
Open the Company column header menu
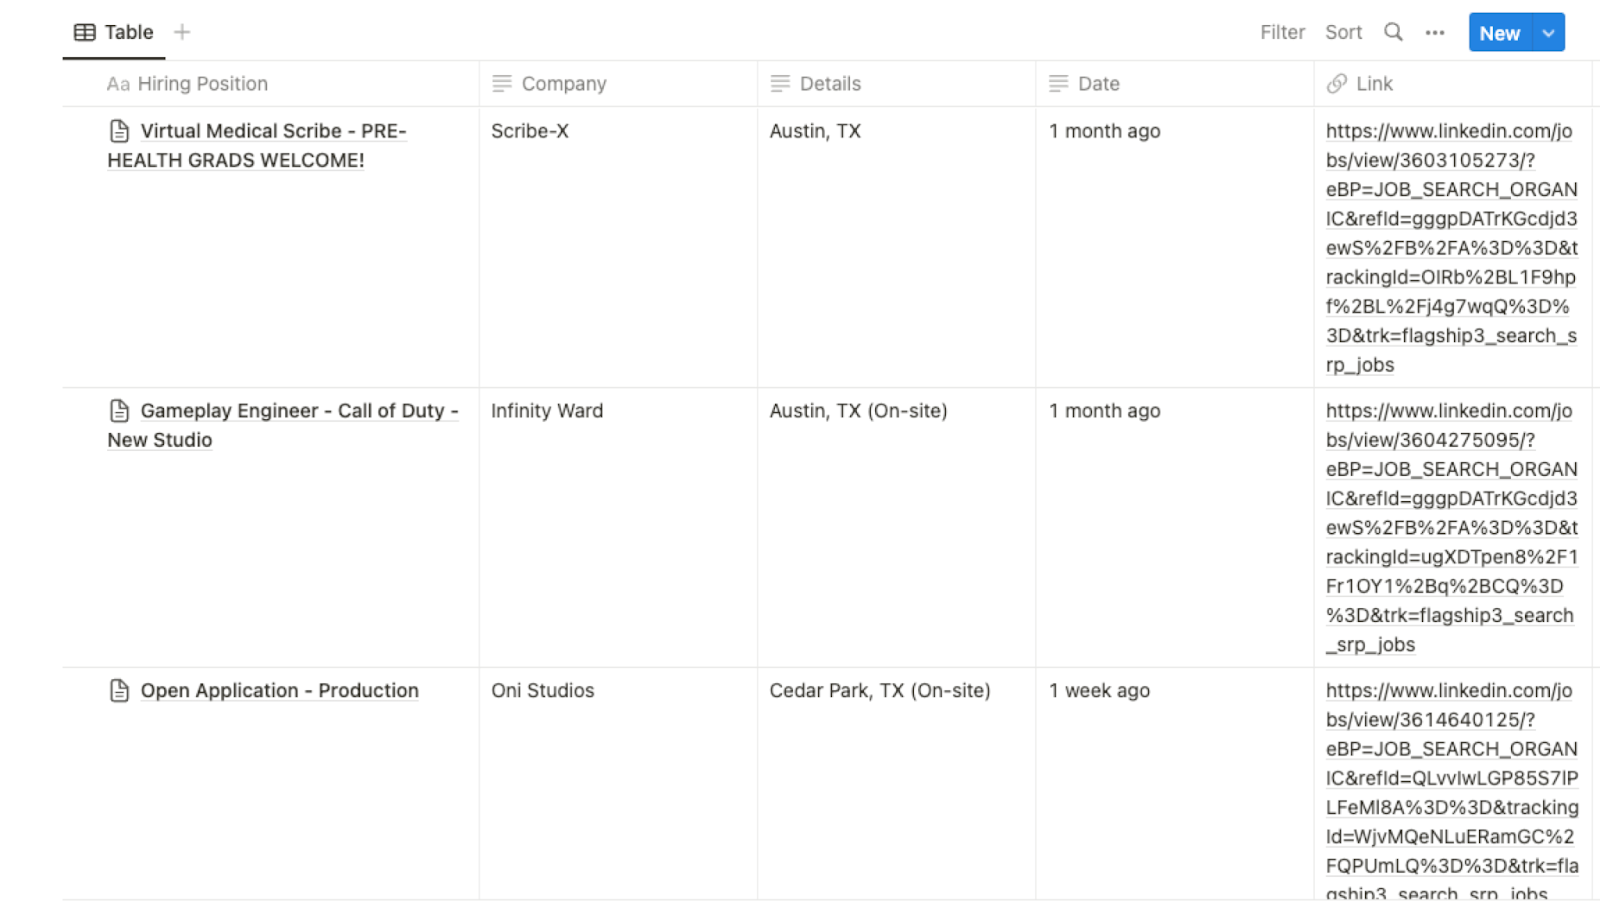[x=563, y=84]
